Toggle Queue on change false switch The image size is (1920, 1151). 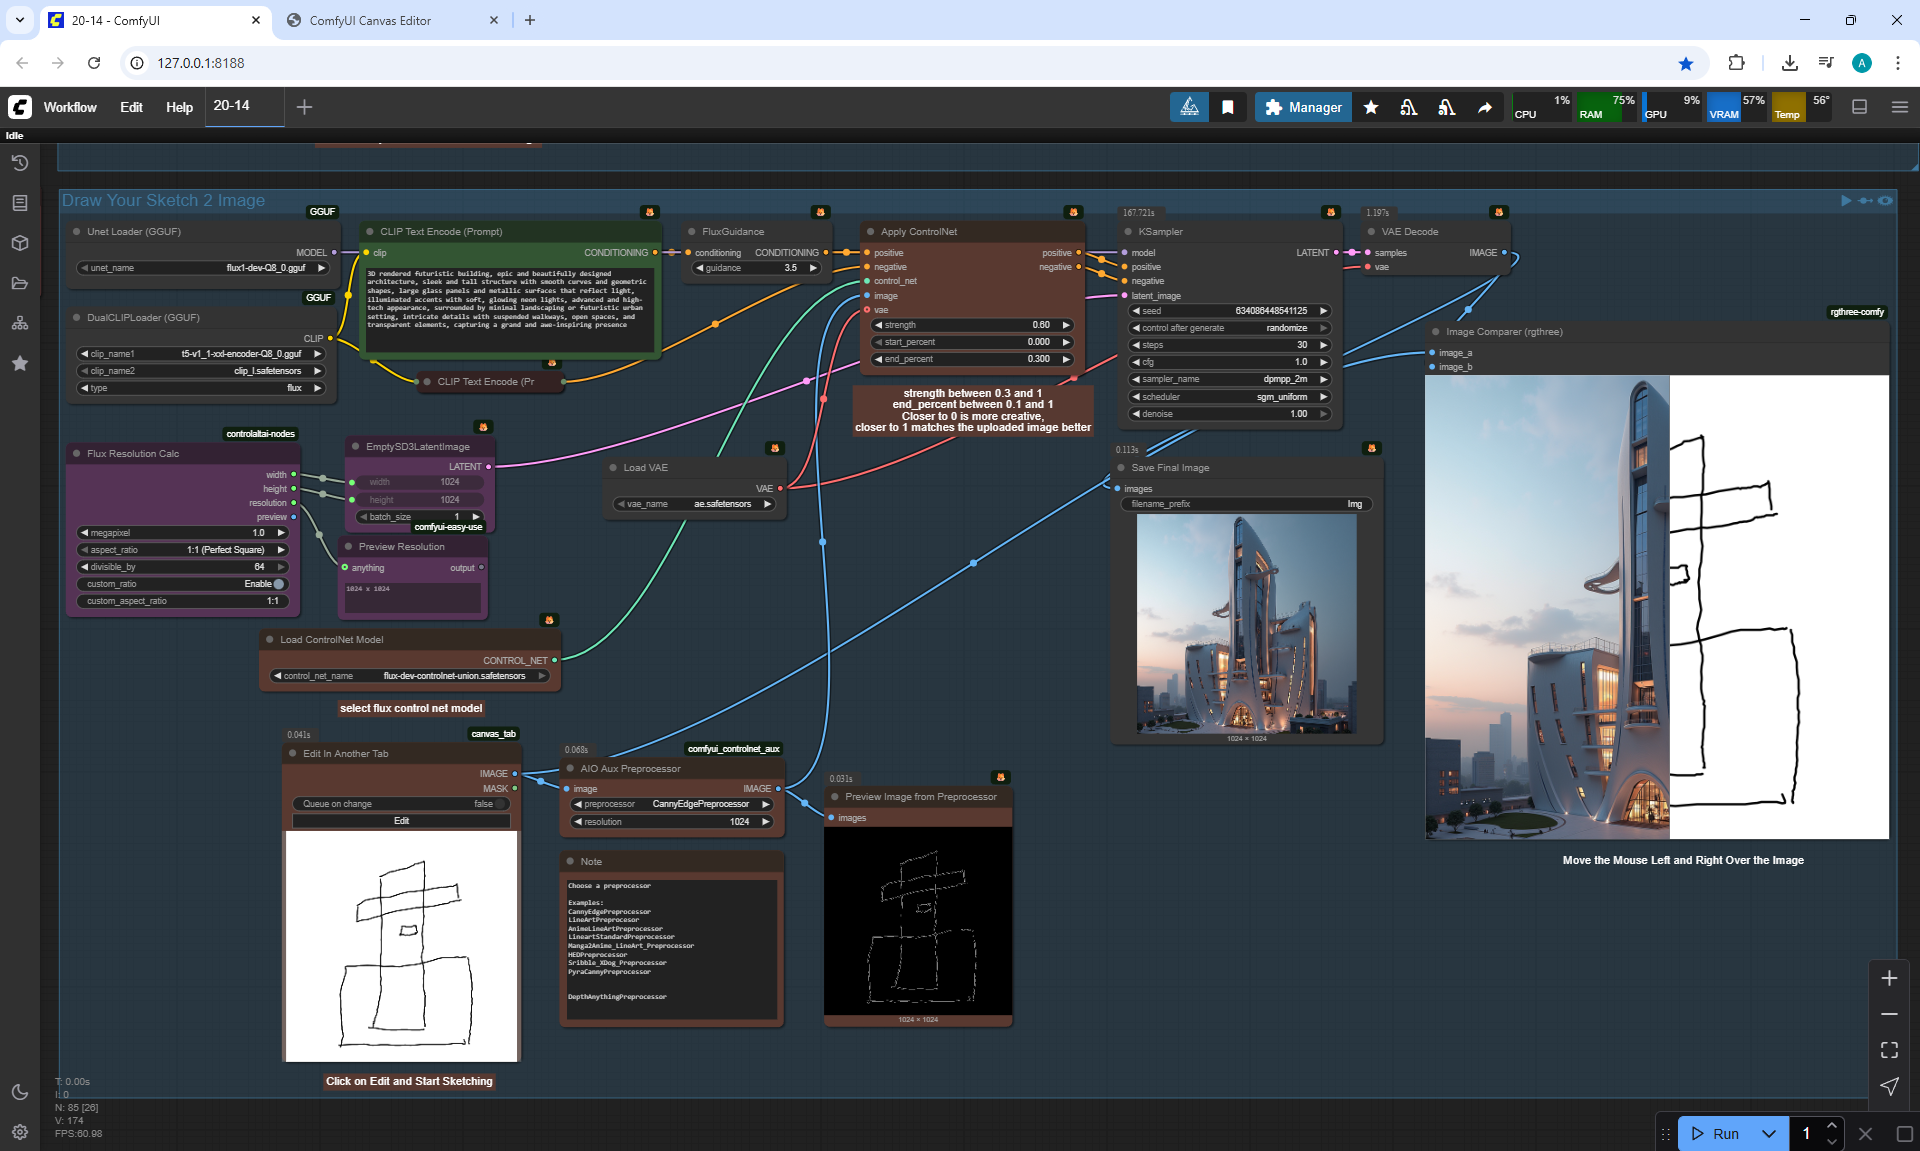click(500, 804)
